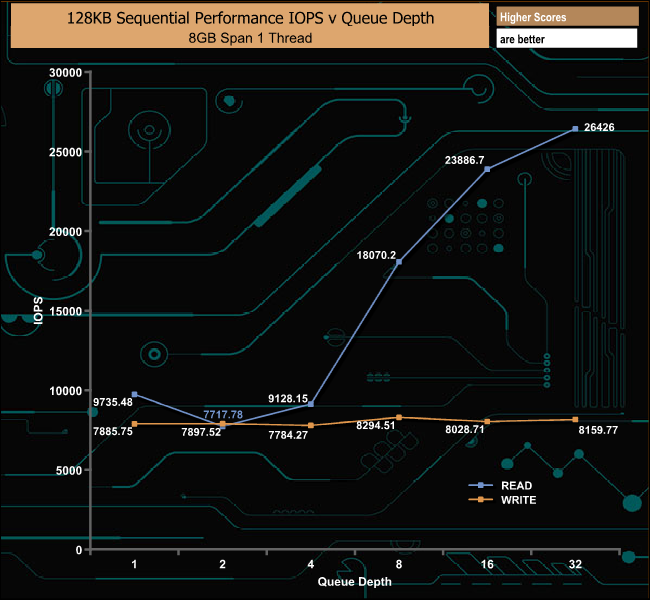Click the value label 18070.2
The image size is (650, 600).
point(376,255)
